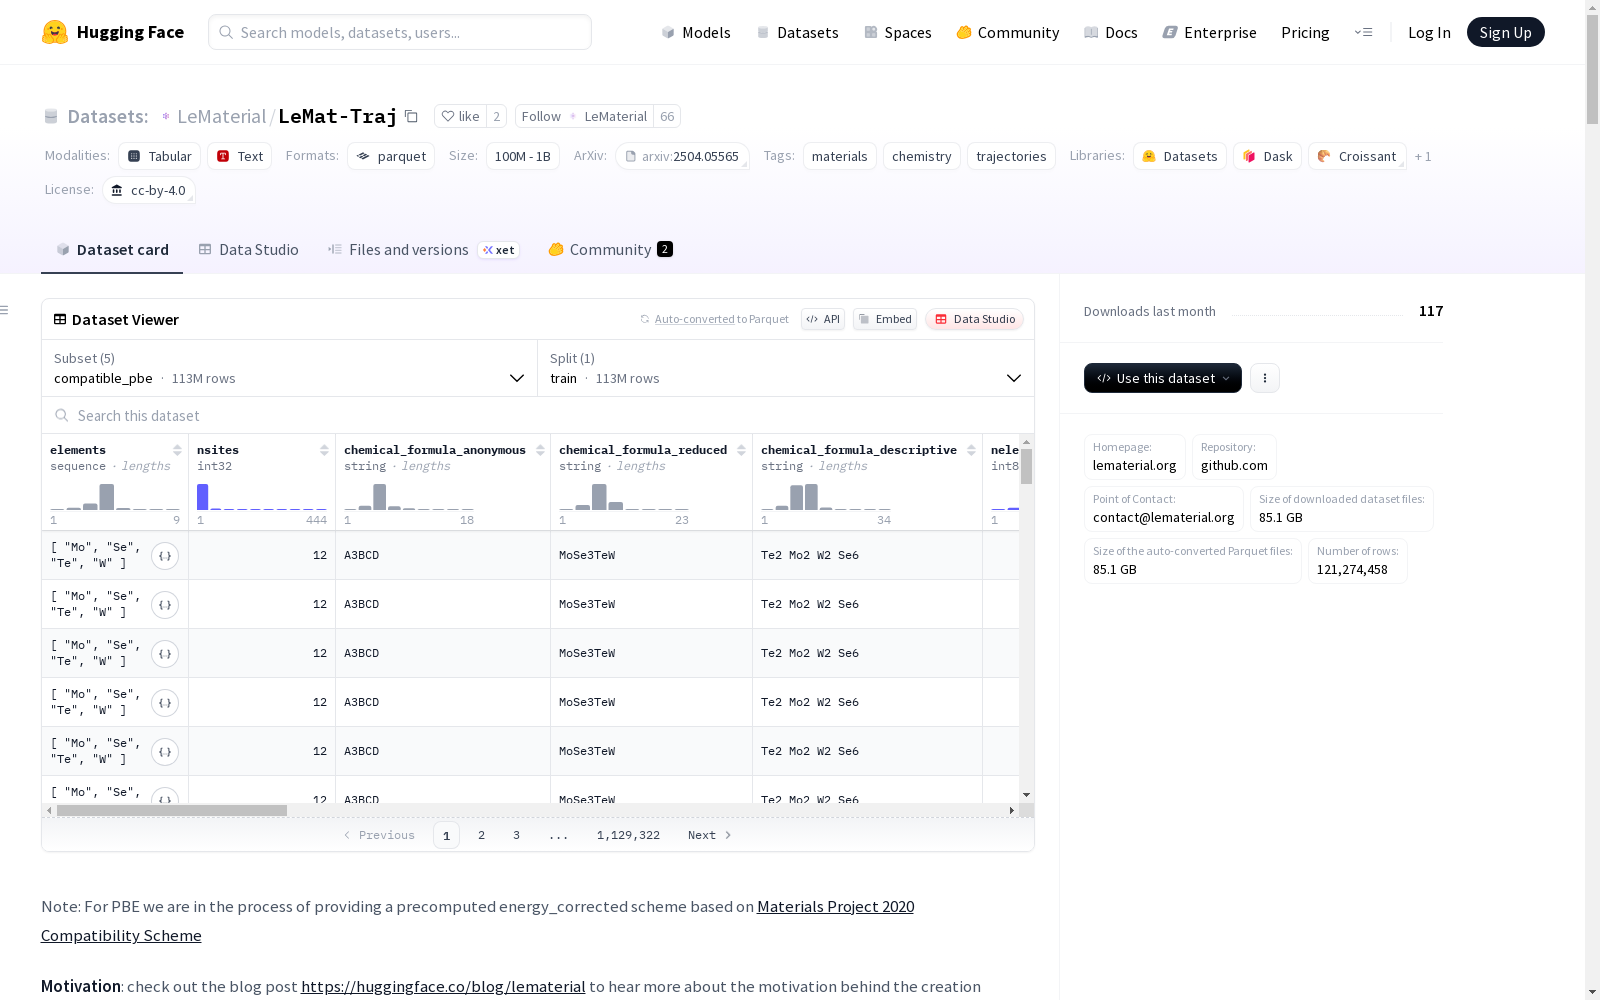Go to Models in top navigation
The width and height of the screenshot is (1600, 1000).
pos(696,32)
